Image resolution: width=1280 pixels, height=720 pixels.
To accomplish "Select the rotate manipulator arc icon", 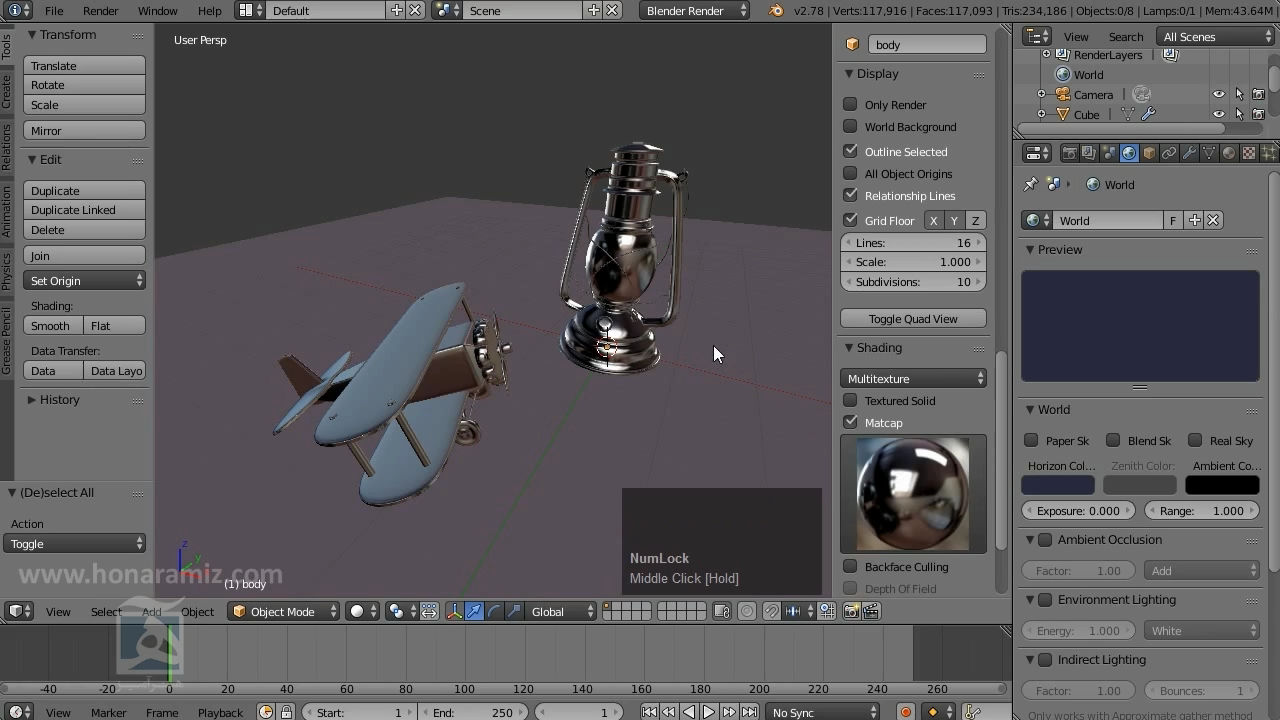I will [494, 611].
